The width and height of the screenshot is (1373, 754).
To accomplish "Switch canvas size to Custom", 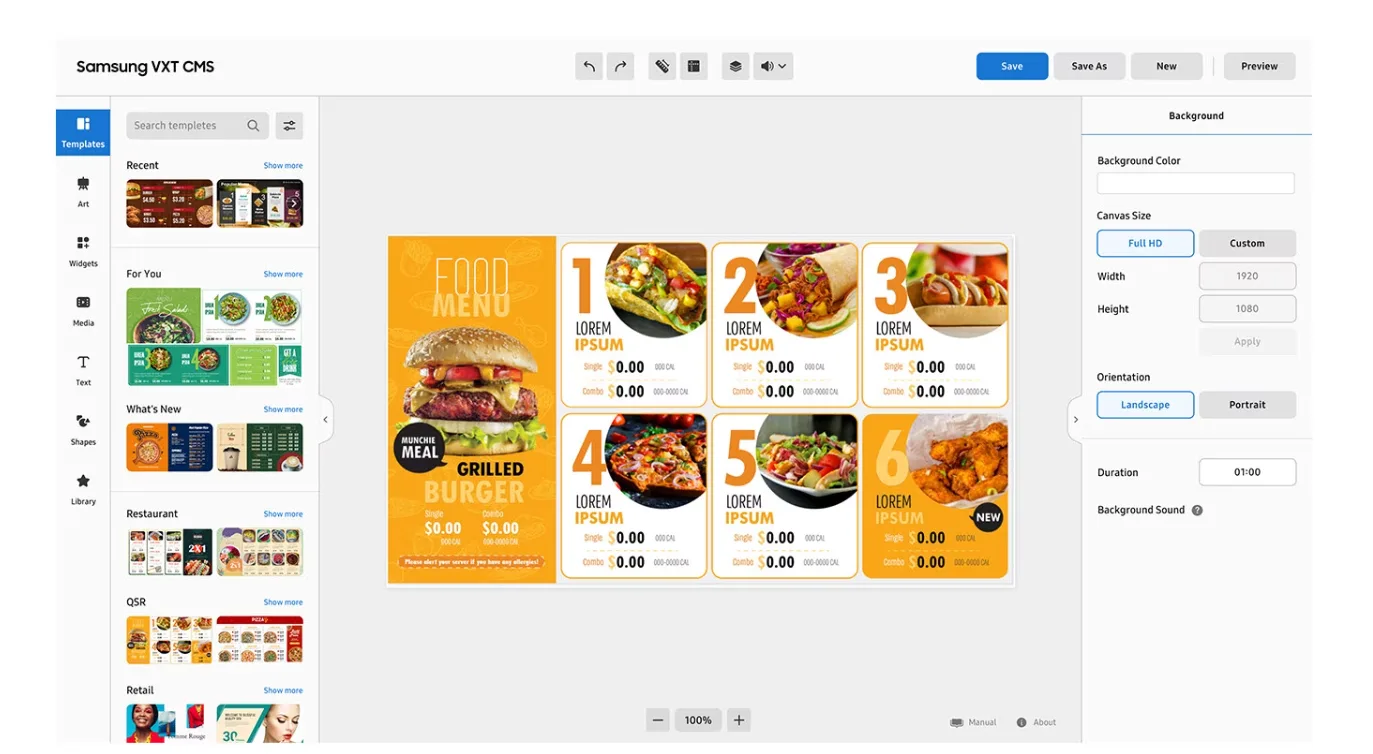I will pyautogui.click(x=1247, y=243).
